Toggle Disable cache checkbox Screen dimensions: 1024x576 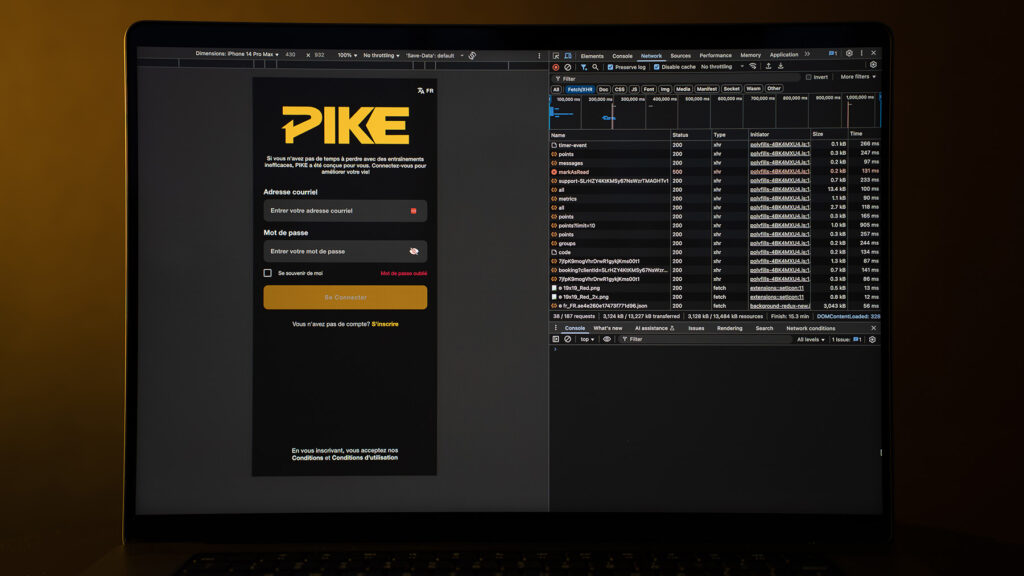(657, 67)
